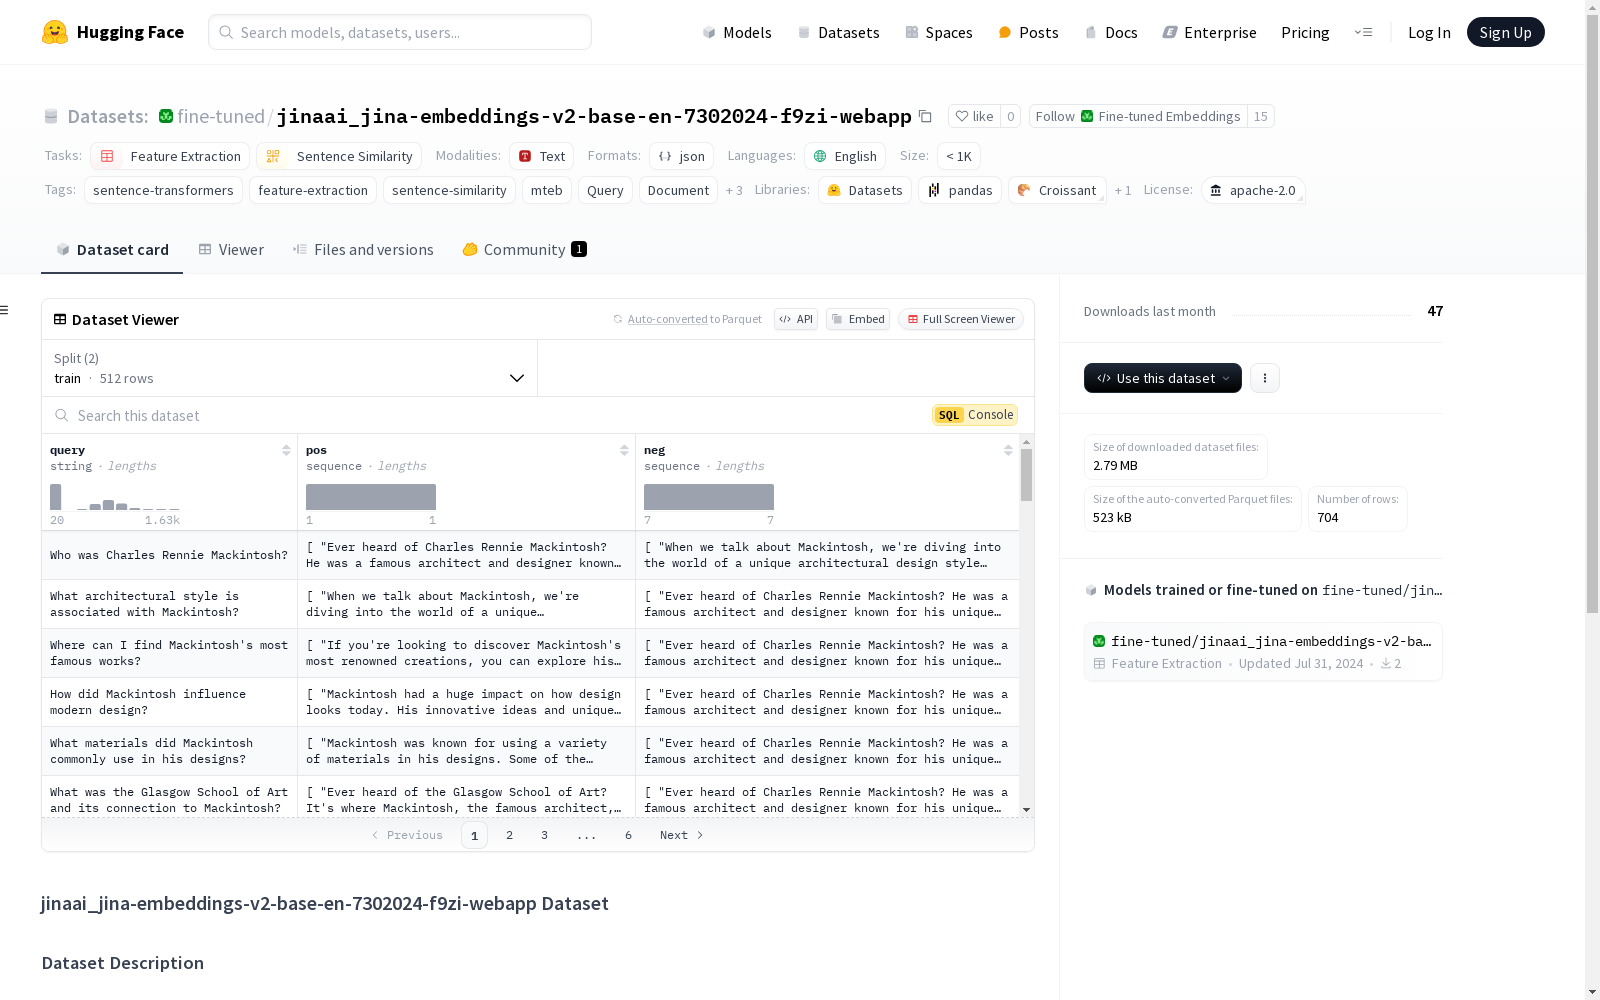1600x1000 pixels.
Task: Click the Datasets: breadcrumb label
Action: point(108,116)
